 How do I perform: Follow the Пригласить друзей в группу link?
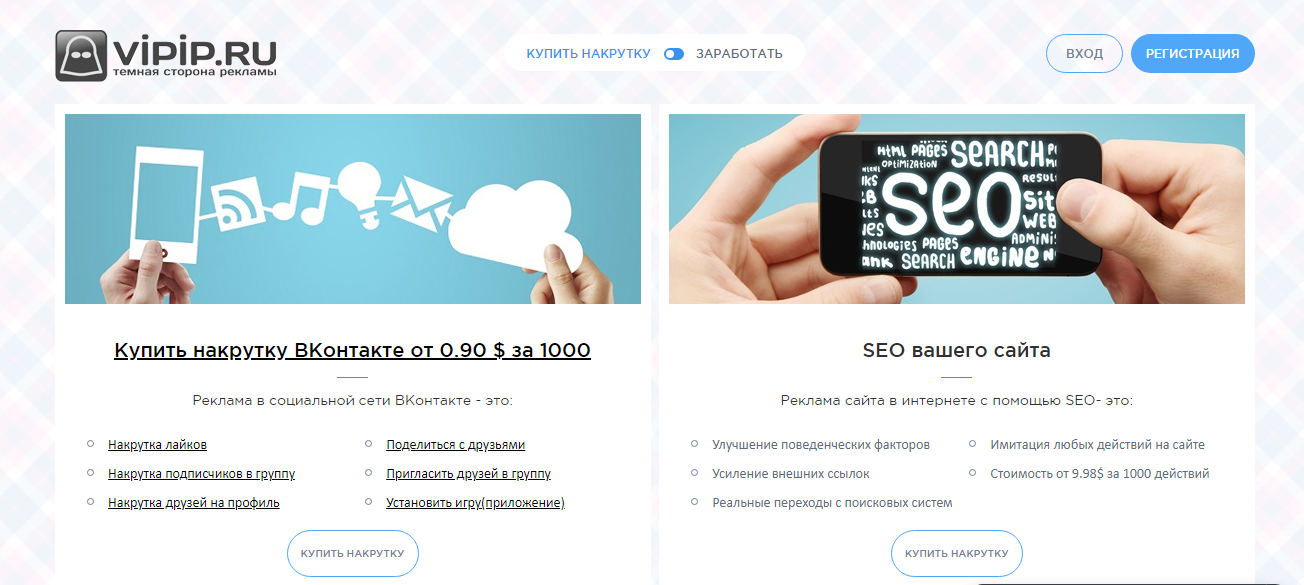coord(469,474)
